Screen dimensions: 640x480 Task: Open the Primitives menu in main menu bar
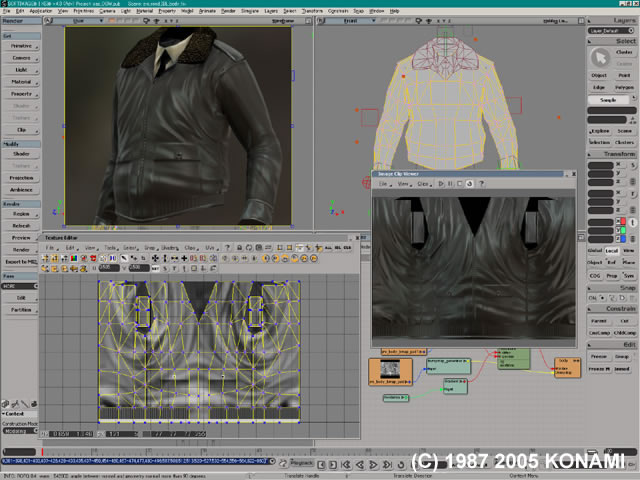pos(83,11)
